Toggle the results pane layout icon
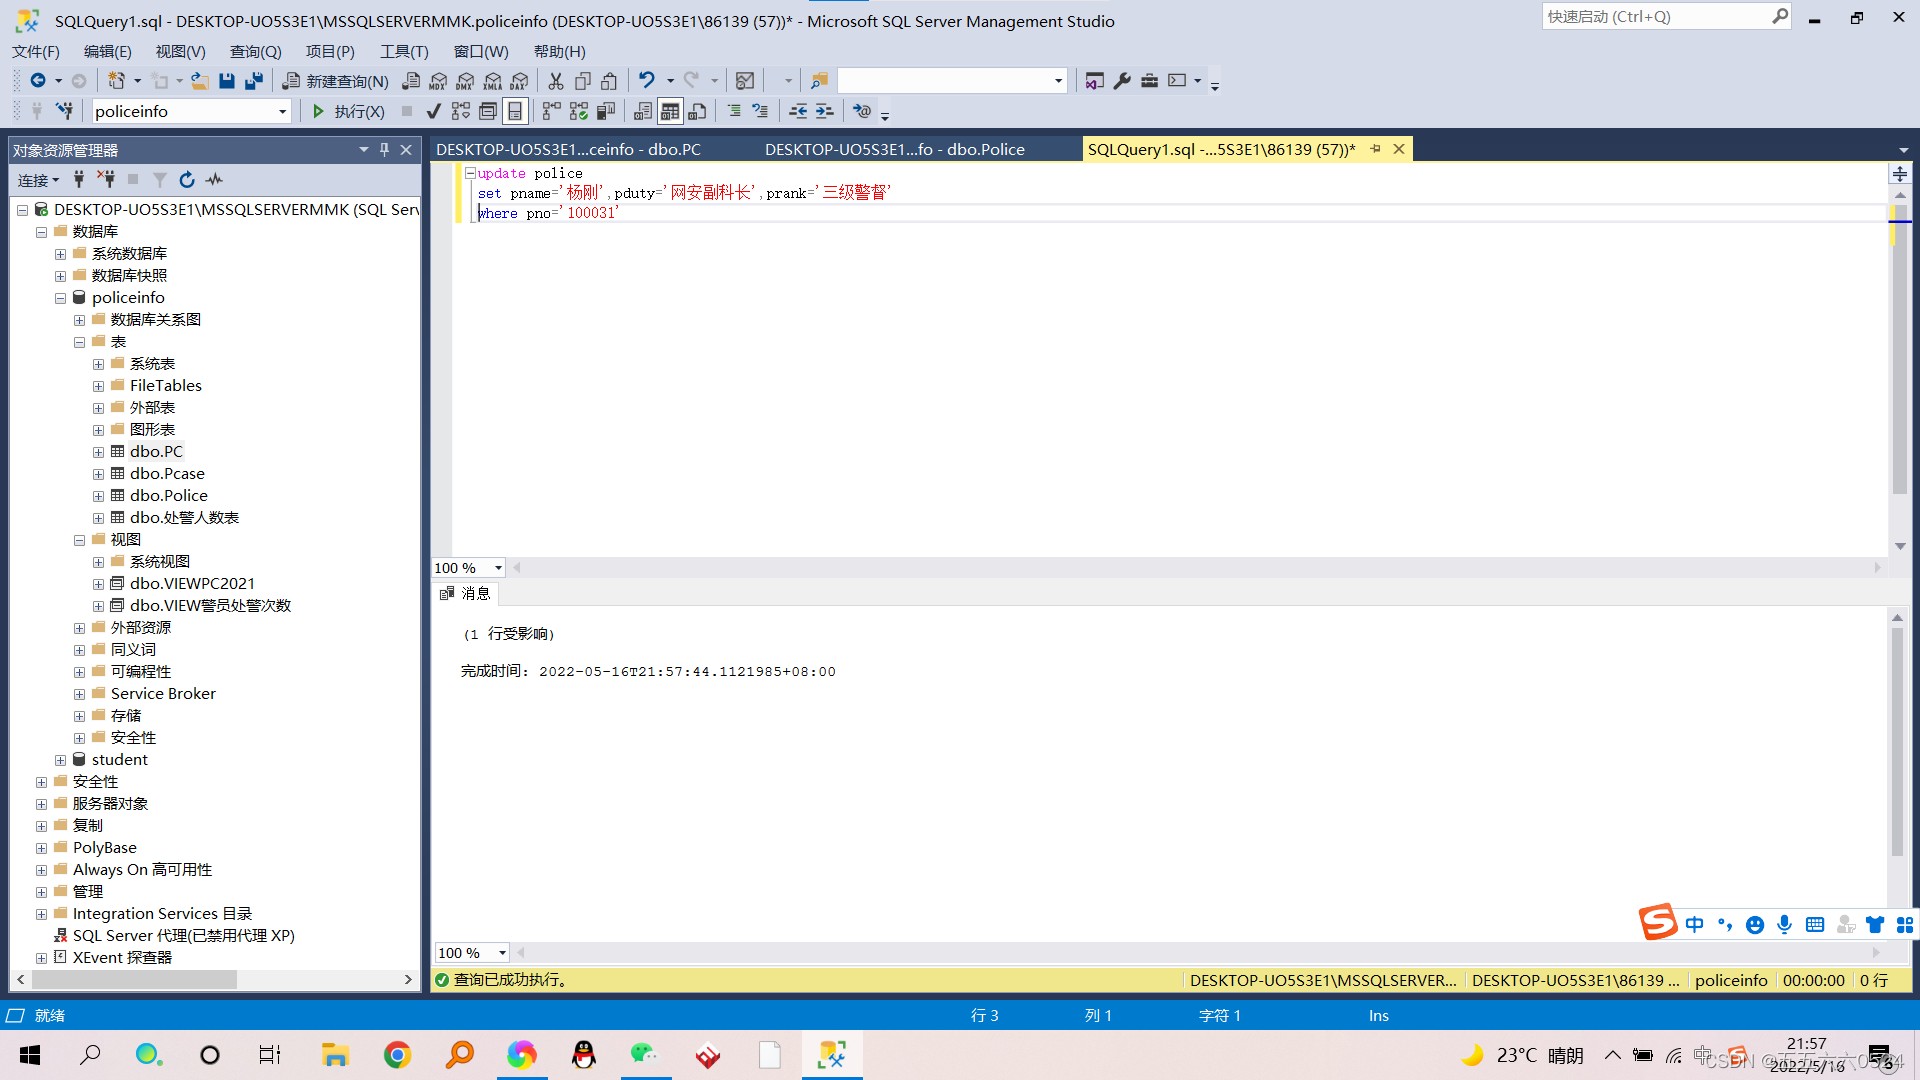1920x1080 pixels. tap(515, 111)
